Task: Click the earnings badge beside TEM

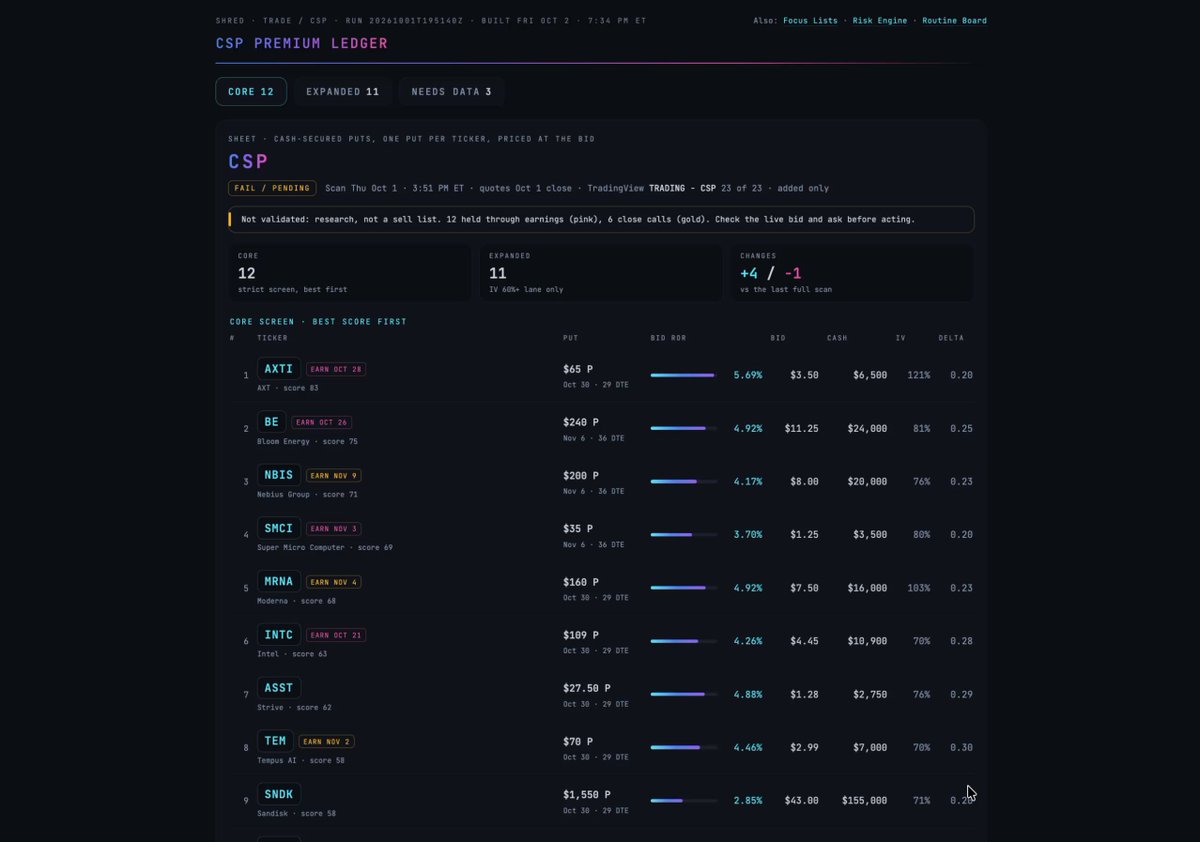Action: (x=327, y=742)
